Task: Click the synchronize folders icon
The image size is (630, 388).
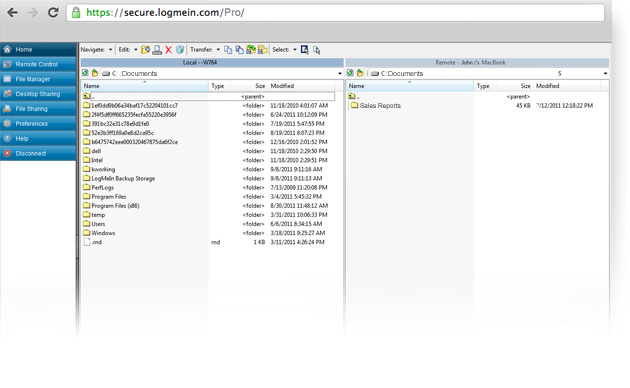Action: point(251,49)
